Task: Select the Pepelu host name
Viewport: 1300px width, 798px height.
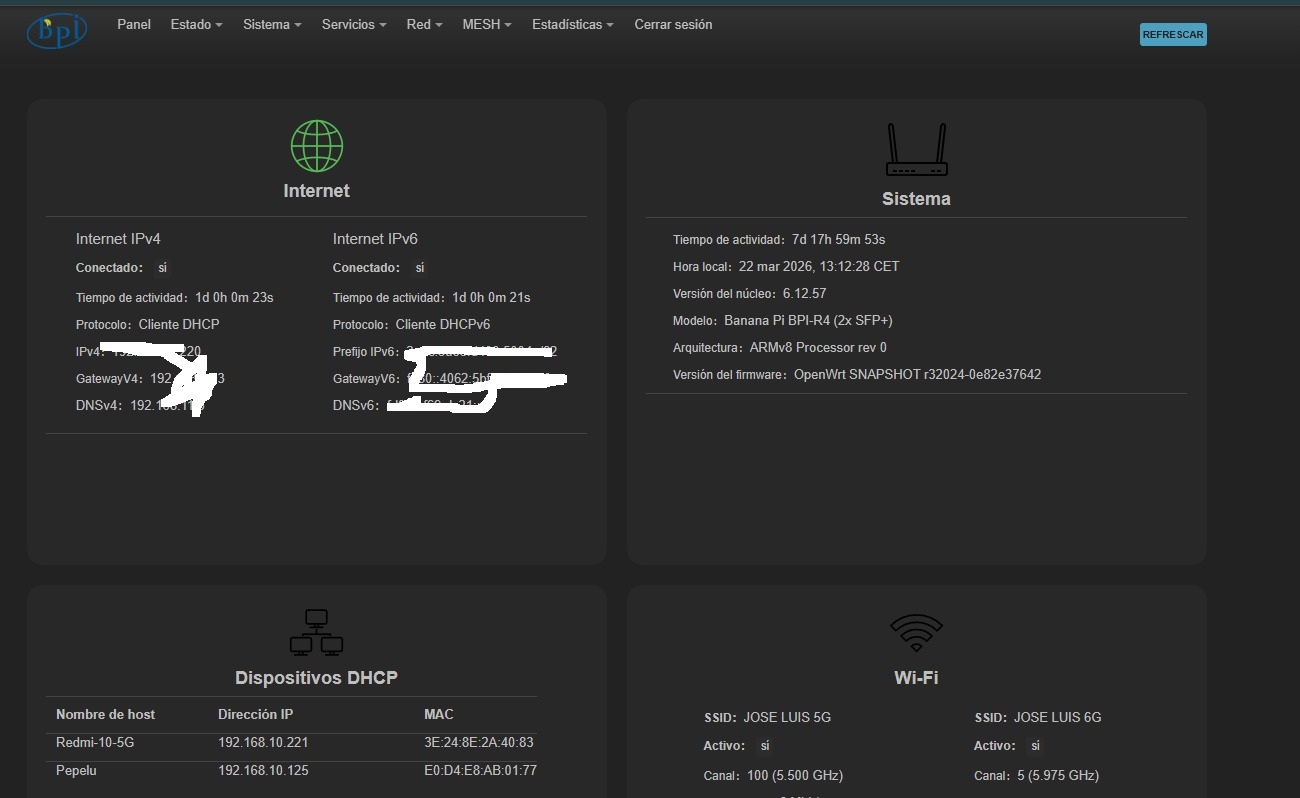Action: tap(76, 772)
